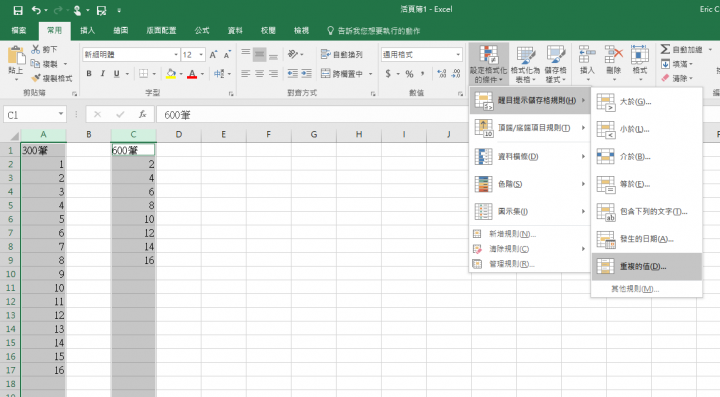Expand the fill color arrow

click(x=181, y=73)
